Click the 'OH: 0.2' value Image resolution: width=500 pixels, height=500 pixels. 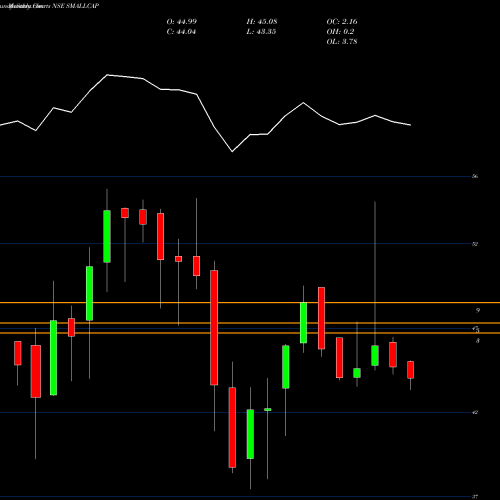[340, 32]
